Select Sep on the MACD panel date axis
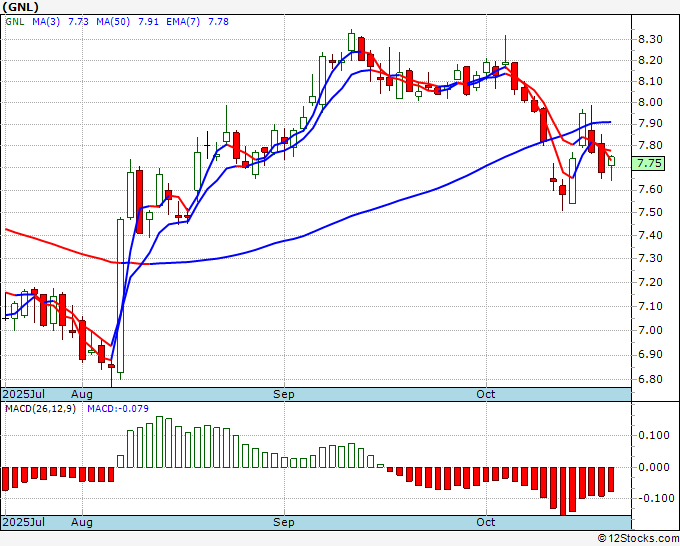Screen dimensions: 680x546 coord(284,522)
